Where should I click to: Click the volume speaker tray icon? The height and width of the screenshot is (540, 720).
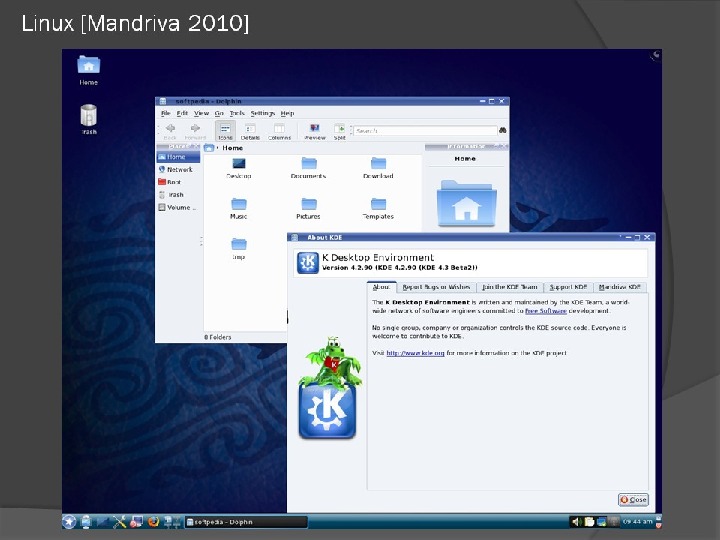click(x=576, y=522)
